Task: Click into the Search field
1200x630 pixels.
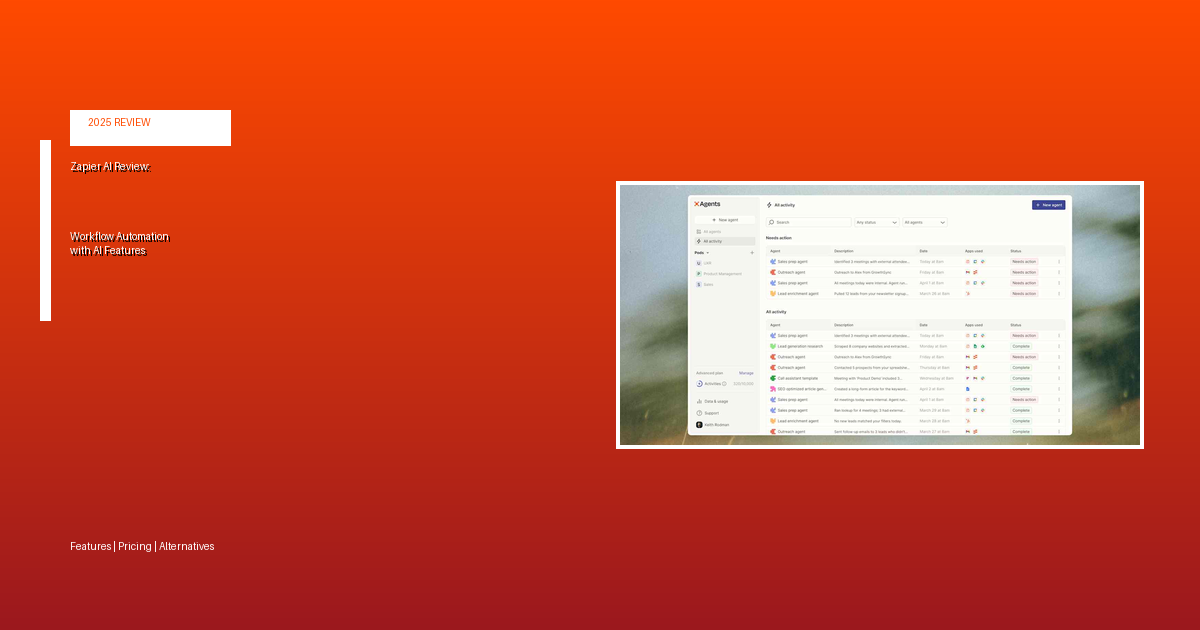Action: pos(809,222)
